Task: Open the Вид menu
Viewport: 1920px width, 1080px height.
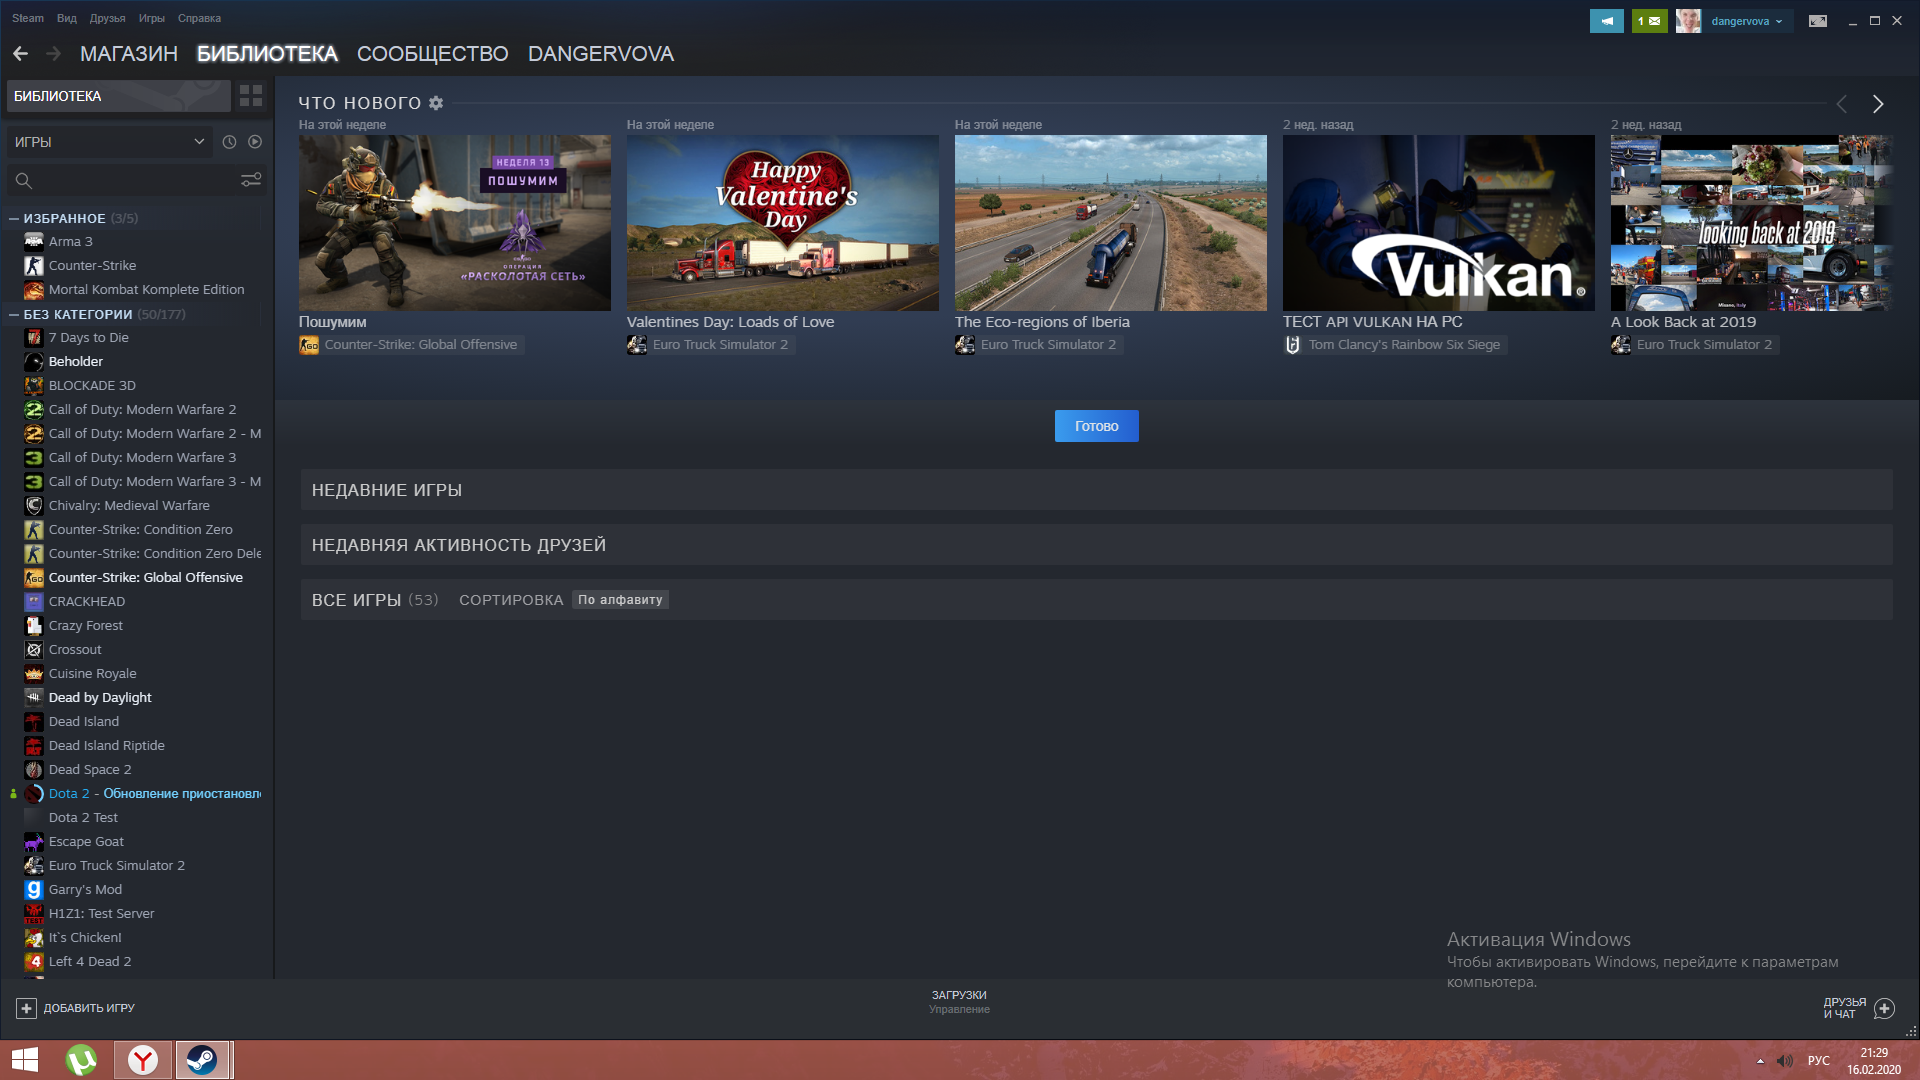Action: pyautogui.click(x=67, y=18)
